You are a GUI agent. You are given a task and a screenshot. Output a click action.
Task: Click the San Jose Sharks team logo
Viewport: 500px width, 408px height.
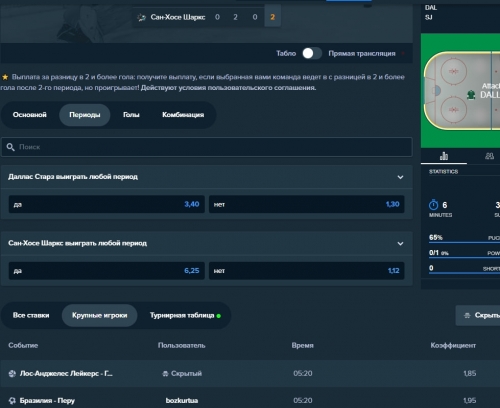click(x=141, y=17)
